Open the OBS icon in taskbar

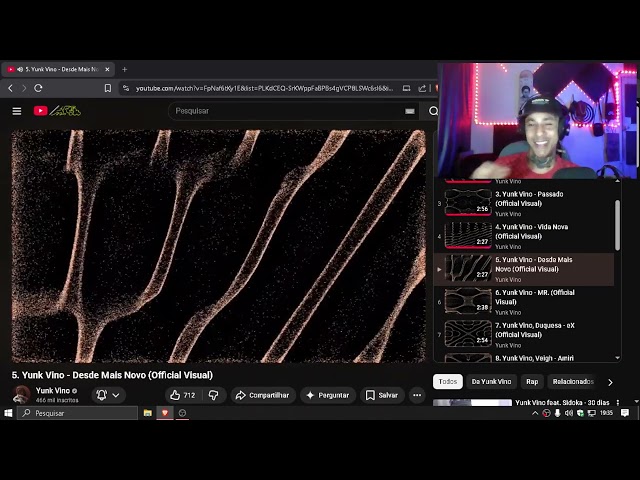coord(182,413)
